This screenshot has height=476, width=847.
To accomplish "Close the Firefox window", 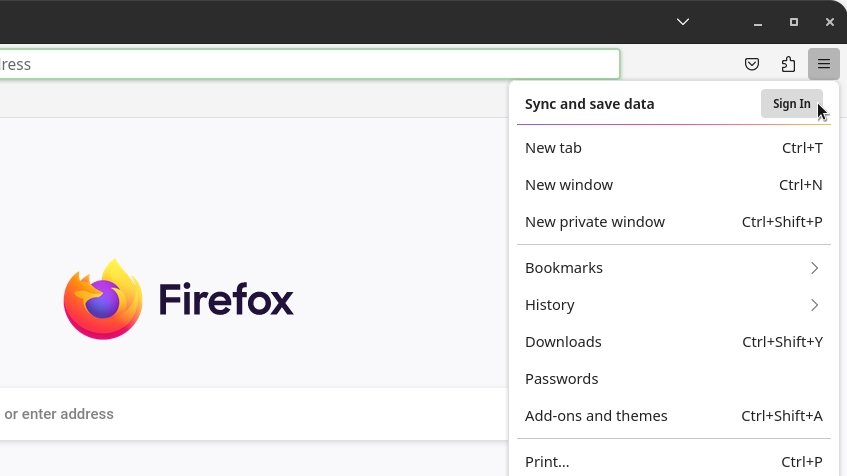I will [x=830, y=22].
